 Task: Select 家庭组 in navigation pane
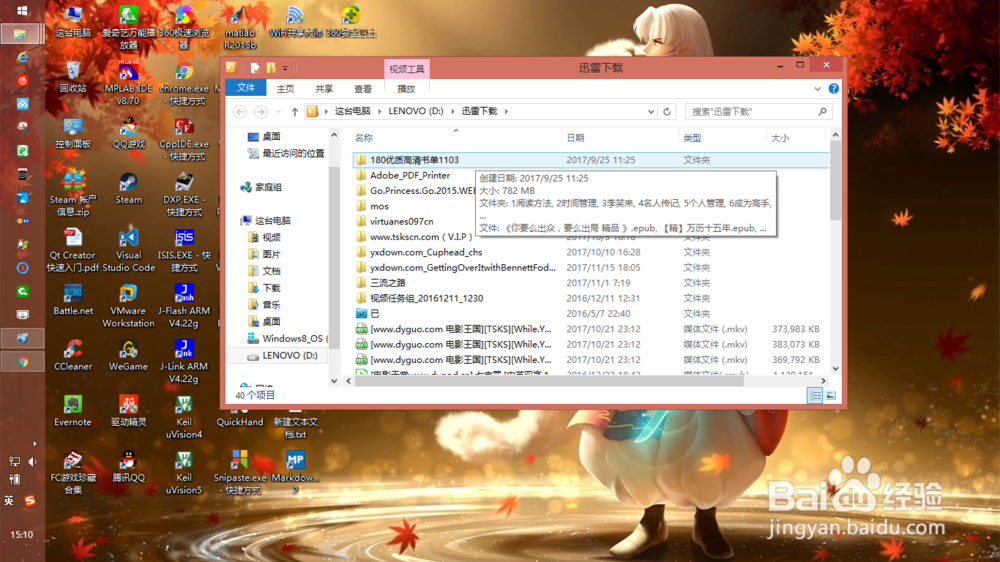pyautogui.click(x=261, y=187)
